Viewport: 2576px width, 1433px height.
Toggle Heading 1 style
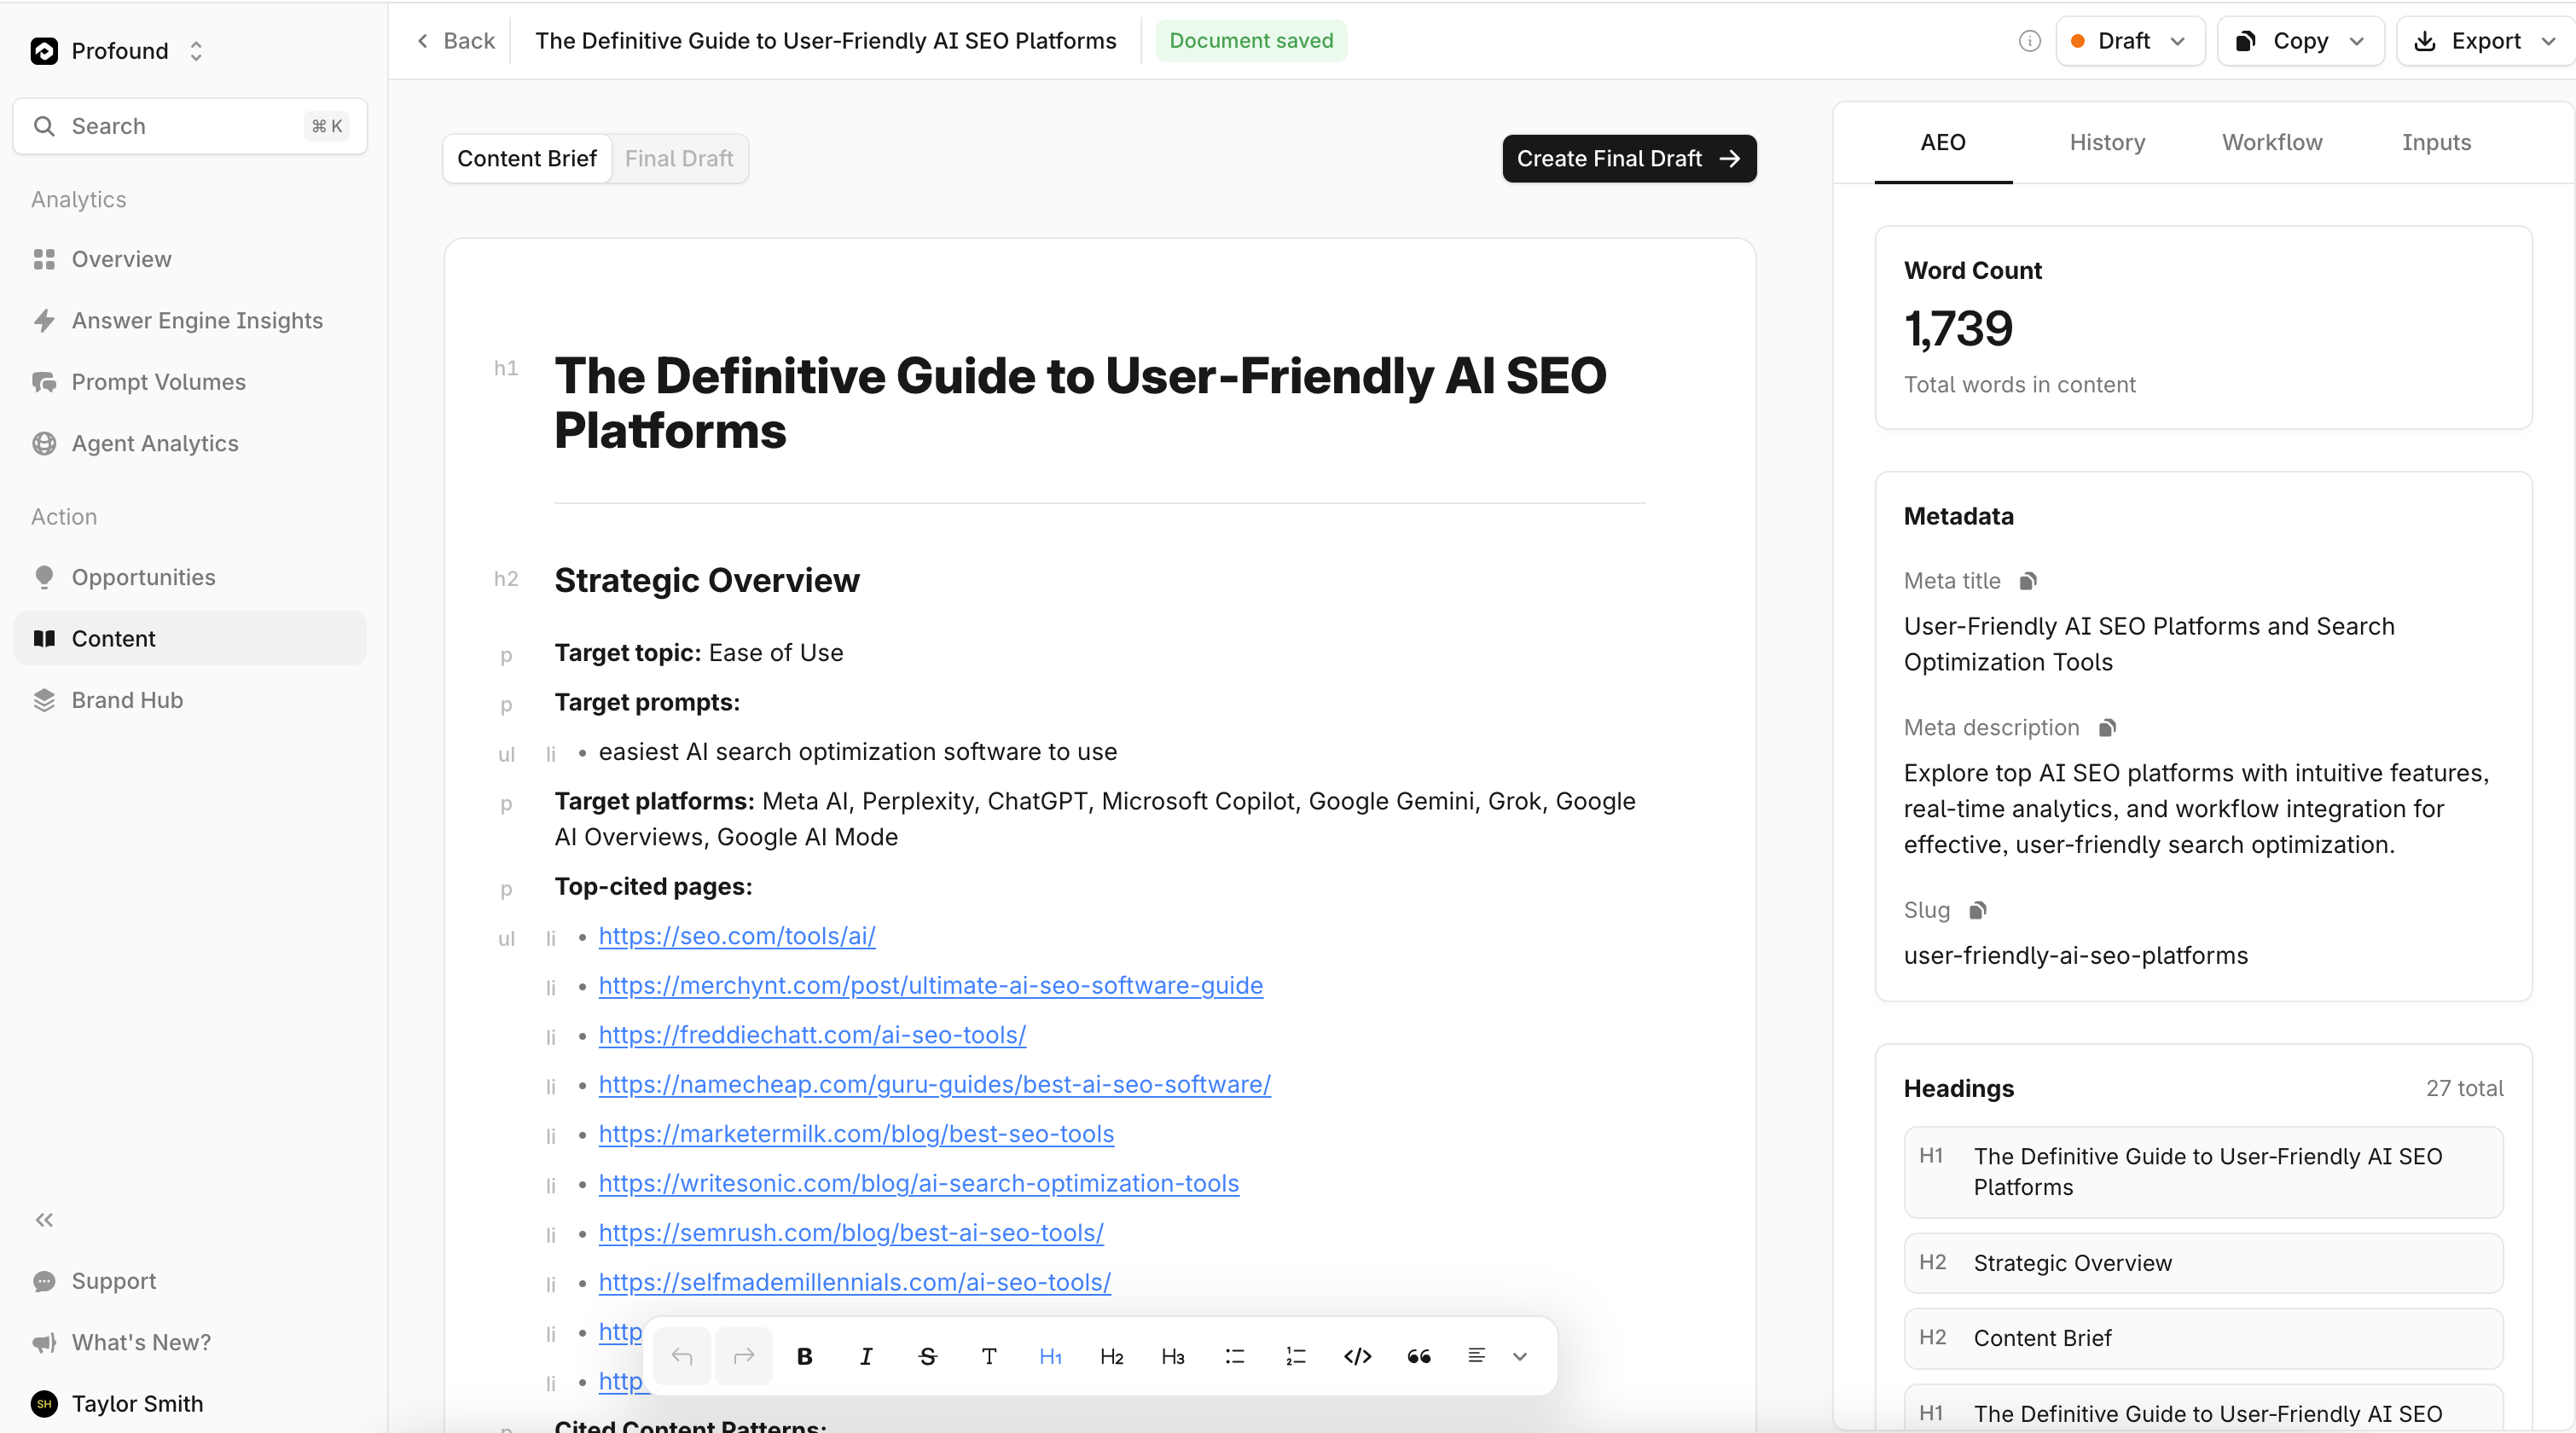(x=1051, y=1356)
